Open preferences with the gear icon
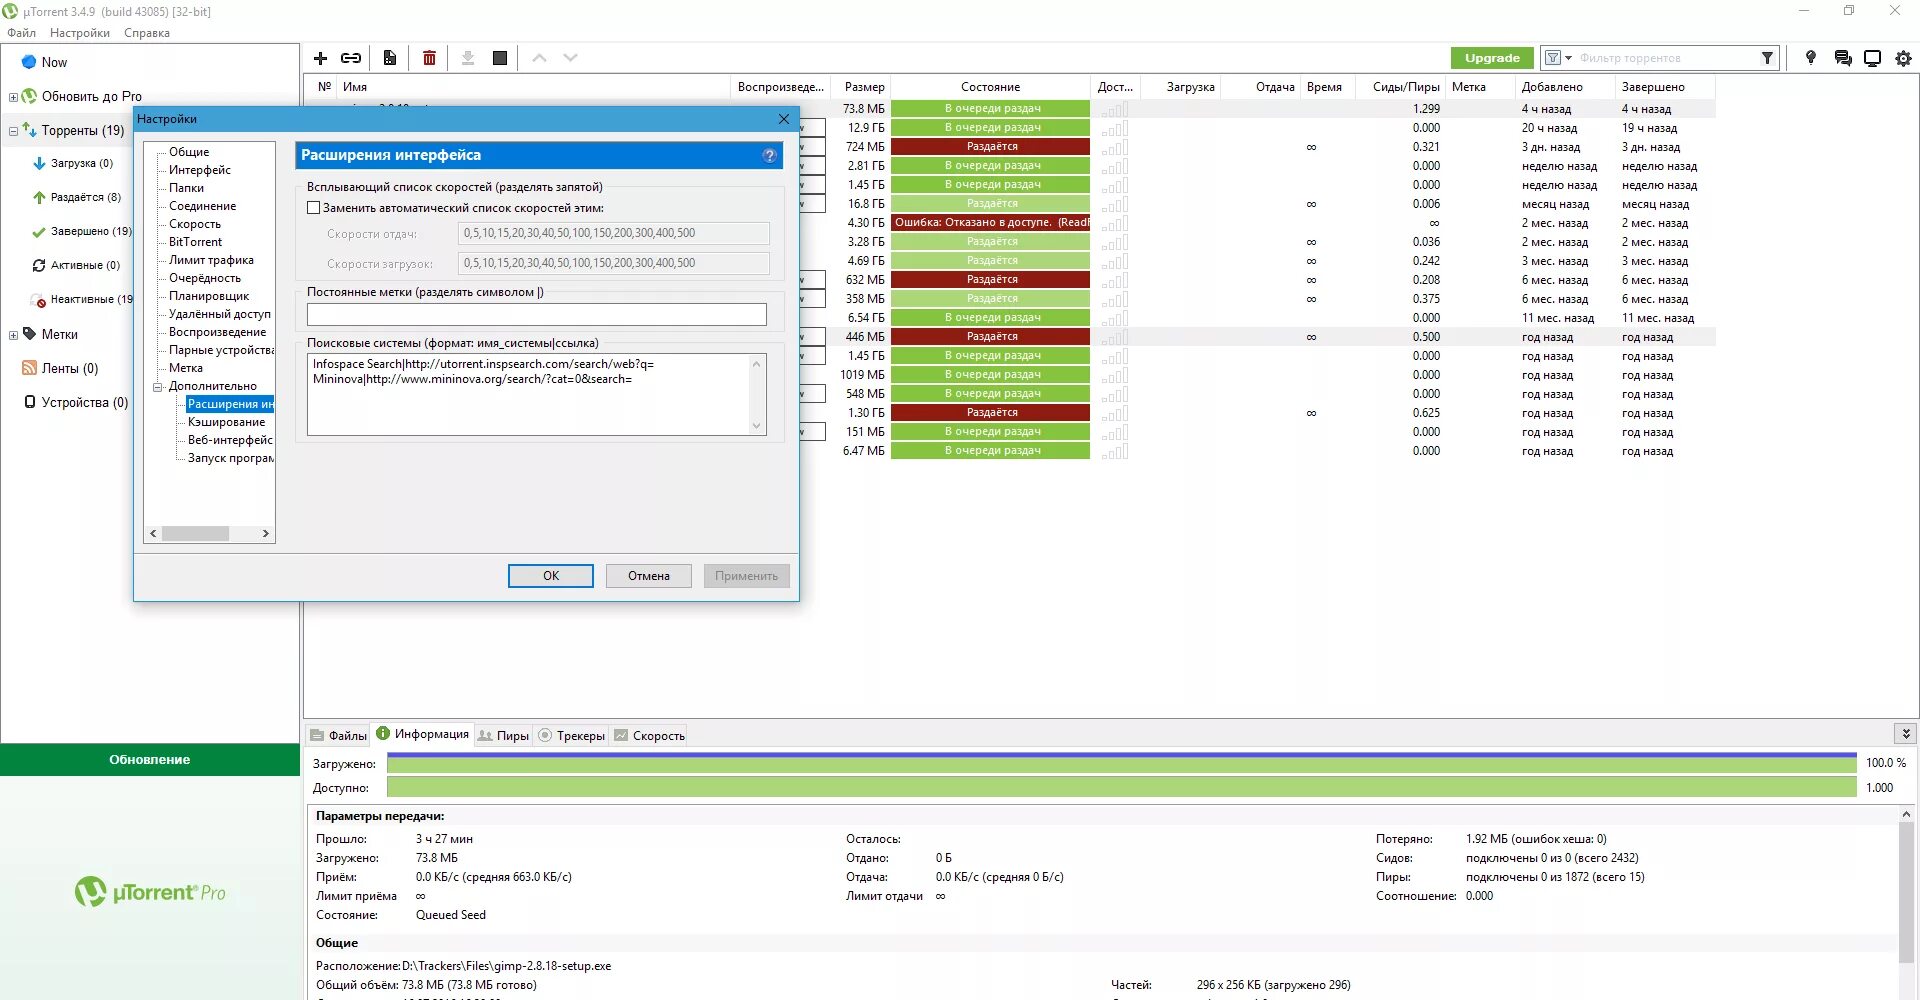This screenshot has height=1000, width=1920. pos(1903,58)
